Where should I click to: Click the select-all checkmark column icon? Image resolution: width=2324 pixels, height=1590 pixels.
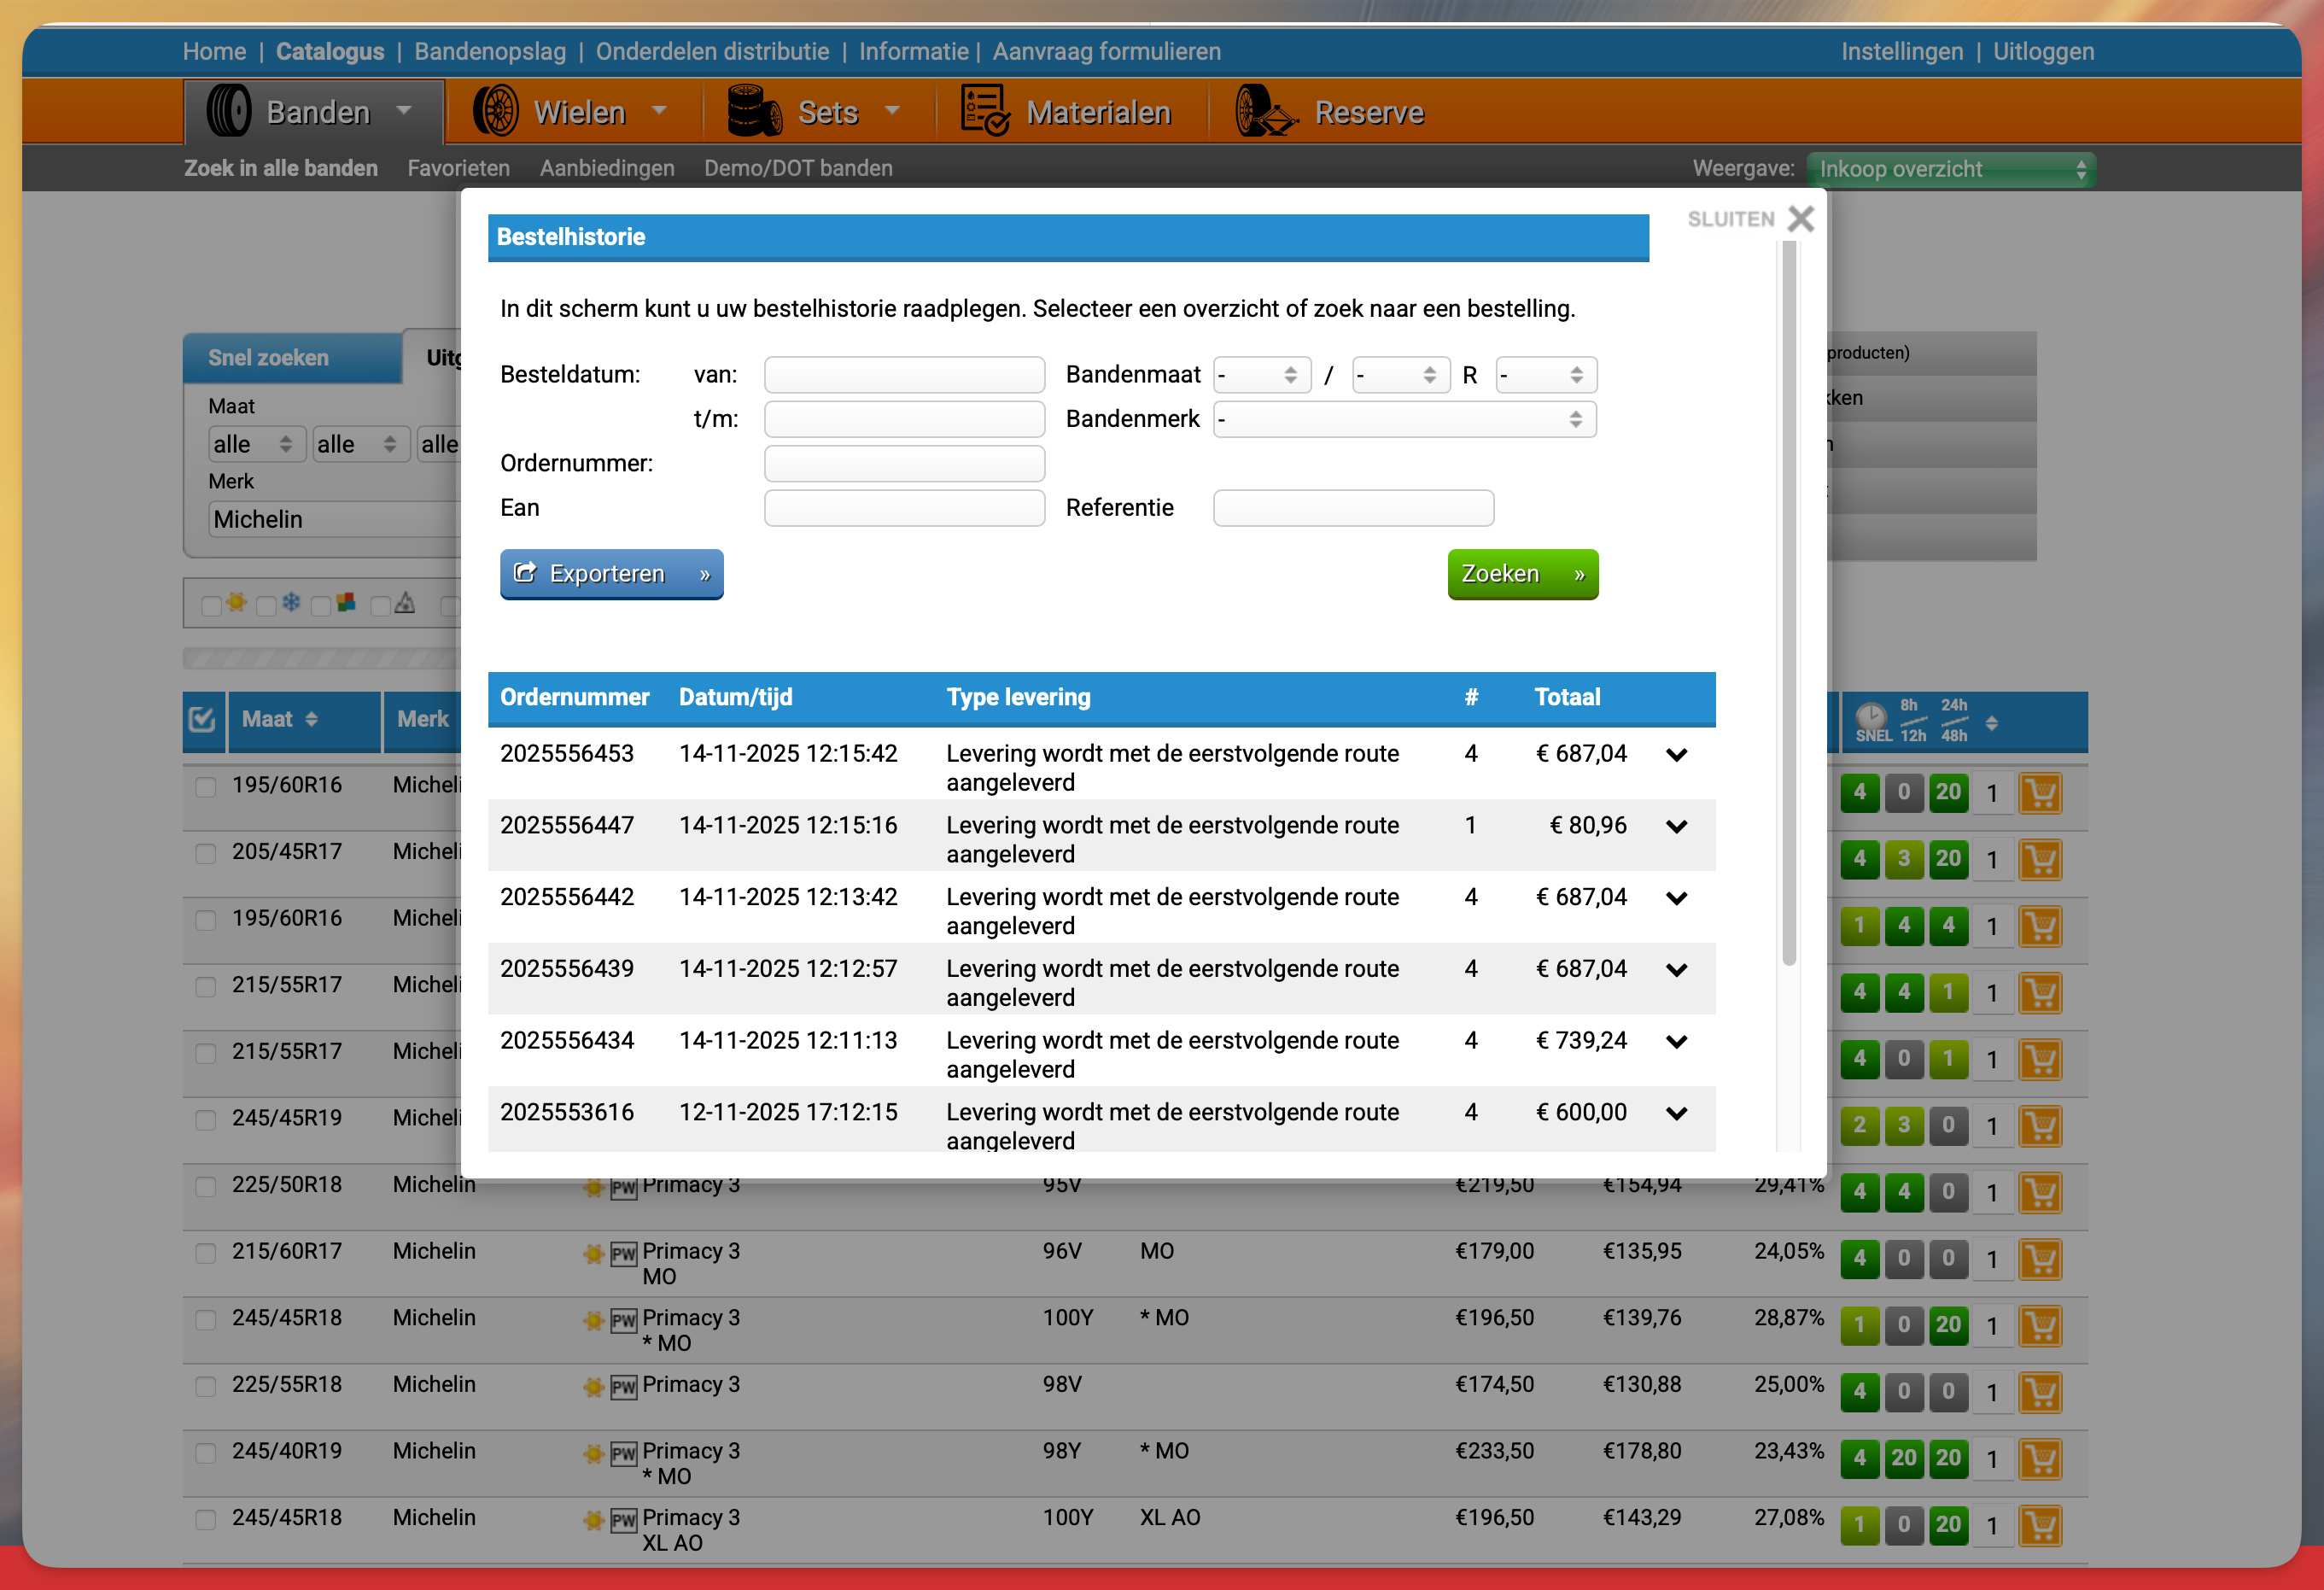tap(202, 720)
